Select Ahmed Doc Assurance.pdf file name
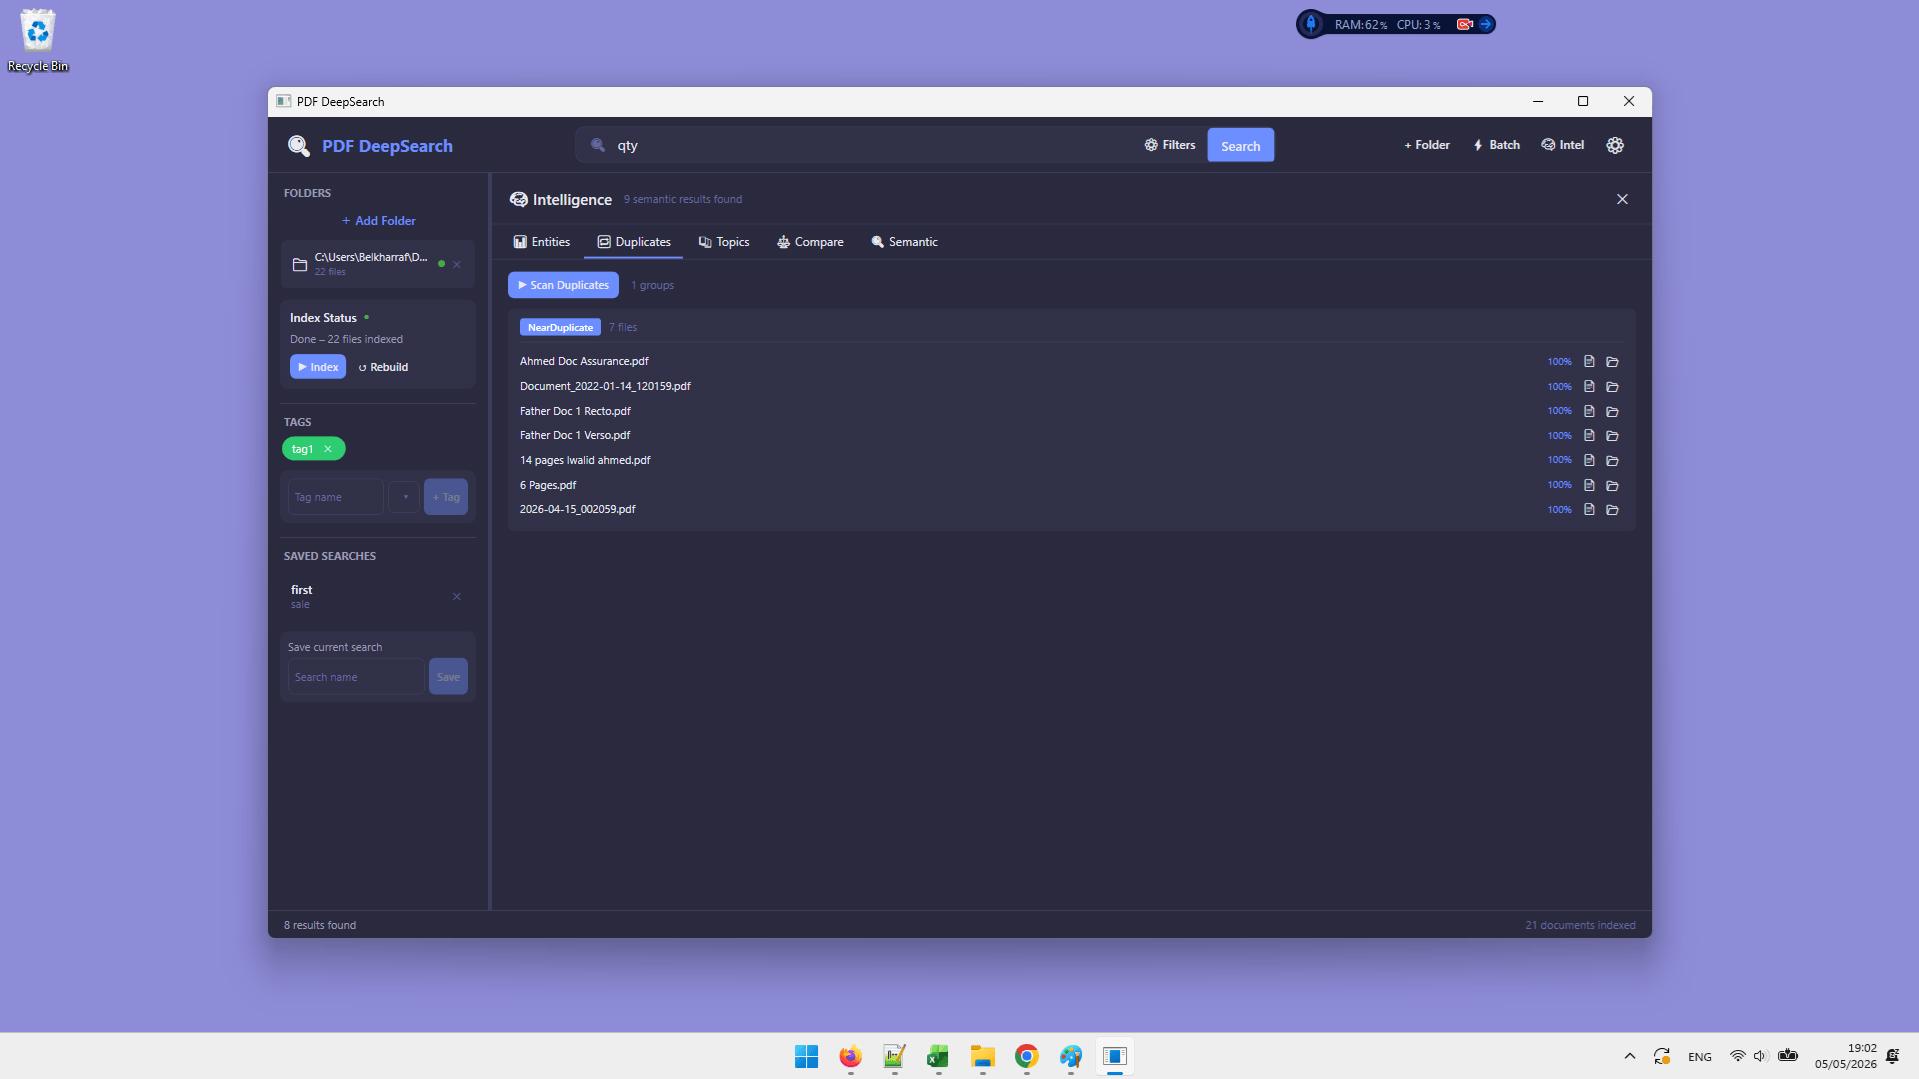This screenshot has height=1079, width=1919. (584, 361)
